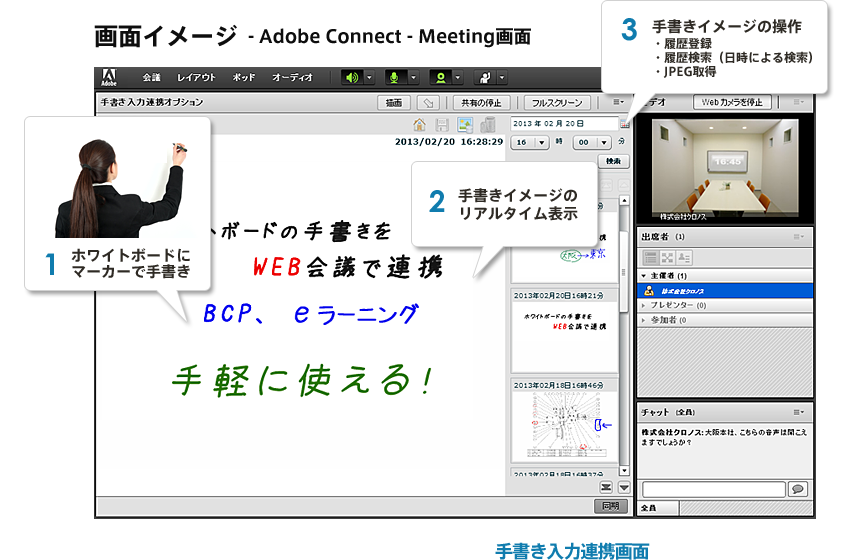Viewport: 860px width, 560px height.
Task: Click the history list scrollbar thumb
Action: (624, 271)
